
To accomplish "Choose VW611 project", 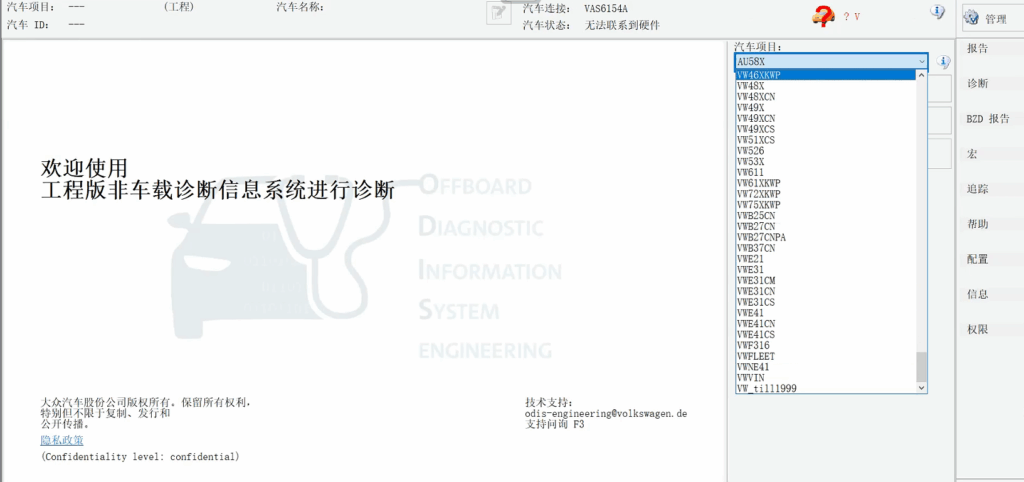I will click(x=825, y=172).
